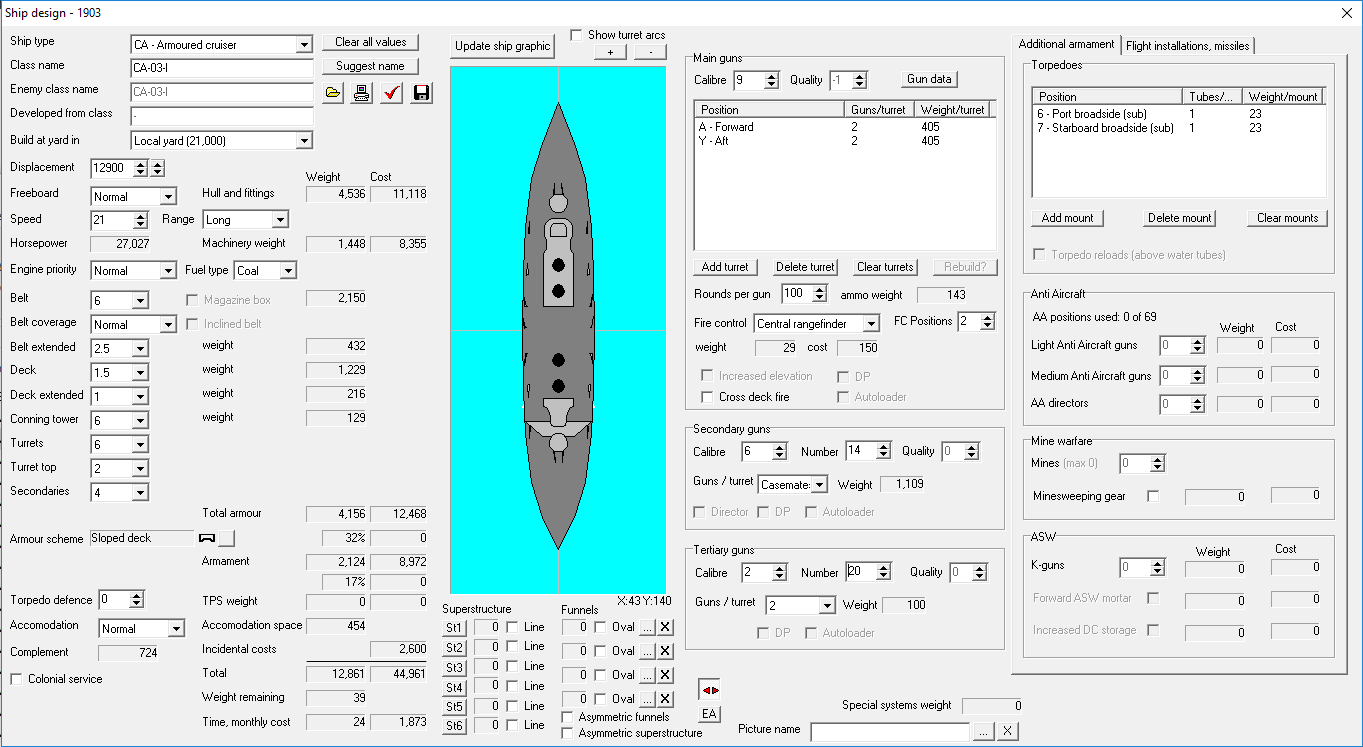Click the armour scheme diagram icon
1363x747 pixels.
click(208, 538)
